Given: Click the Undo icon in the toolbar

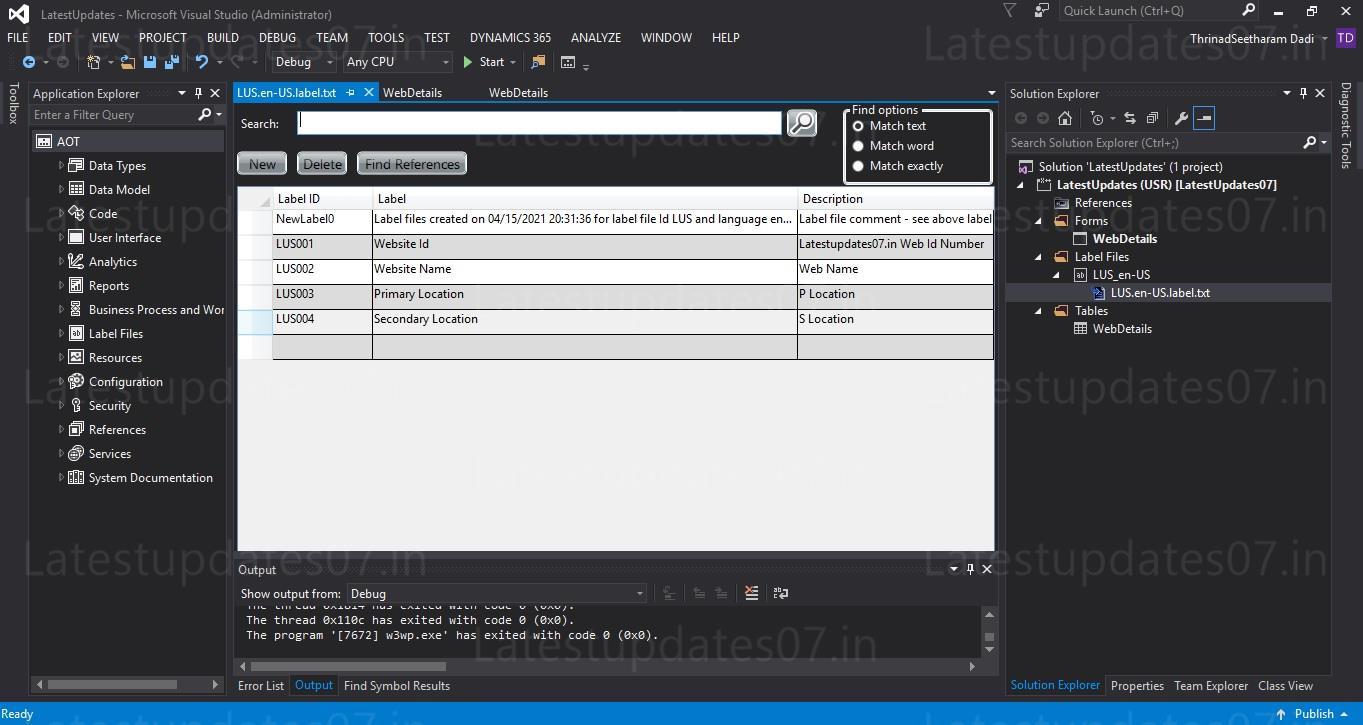Looking at the screenshot, I should click(203, 61).
